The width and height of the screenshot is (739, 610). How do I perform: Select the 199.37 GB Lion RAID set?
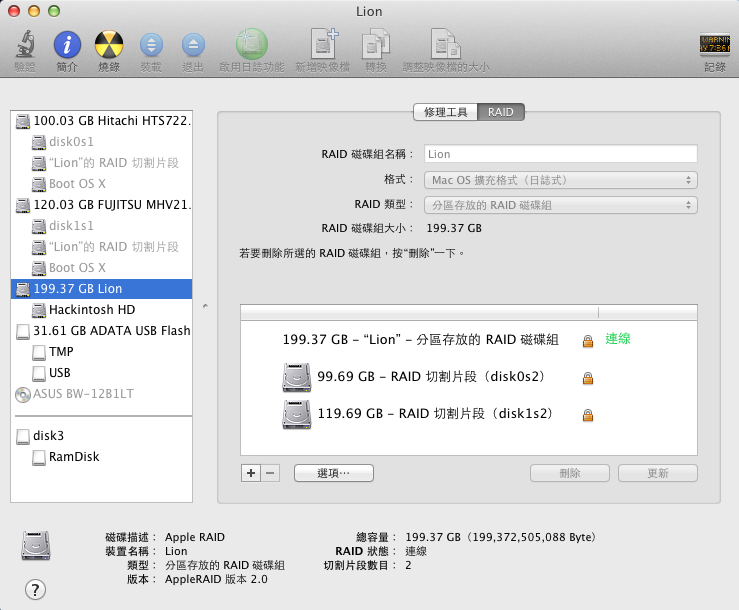(x=101, y=289)
